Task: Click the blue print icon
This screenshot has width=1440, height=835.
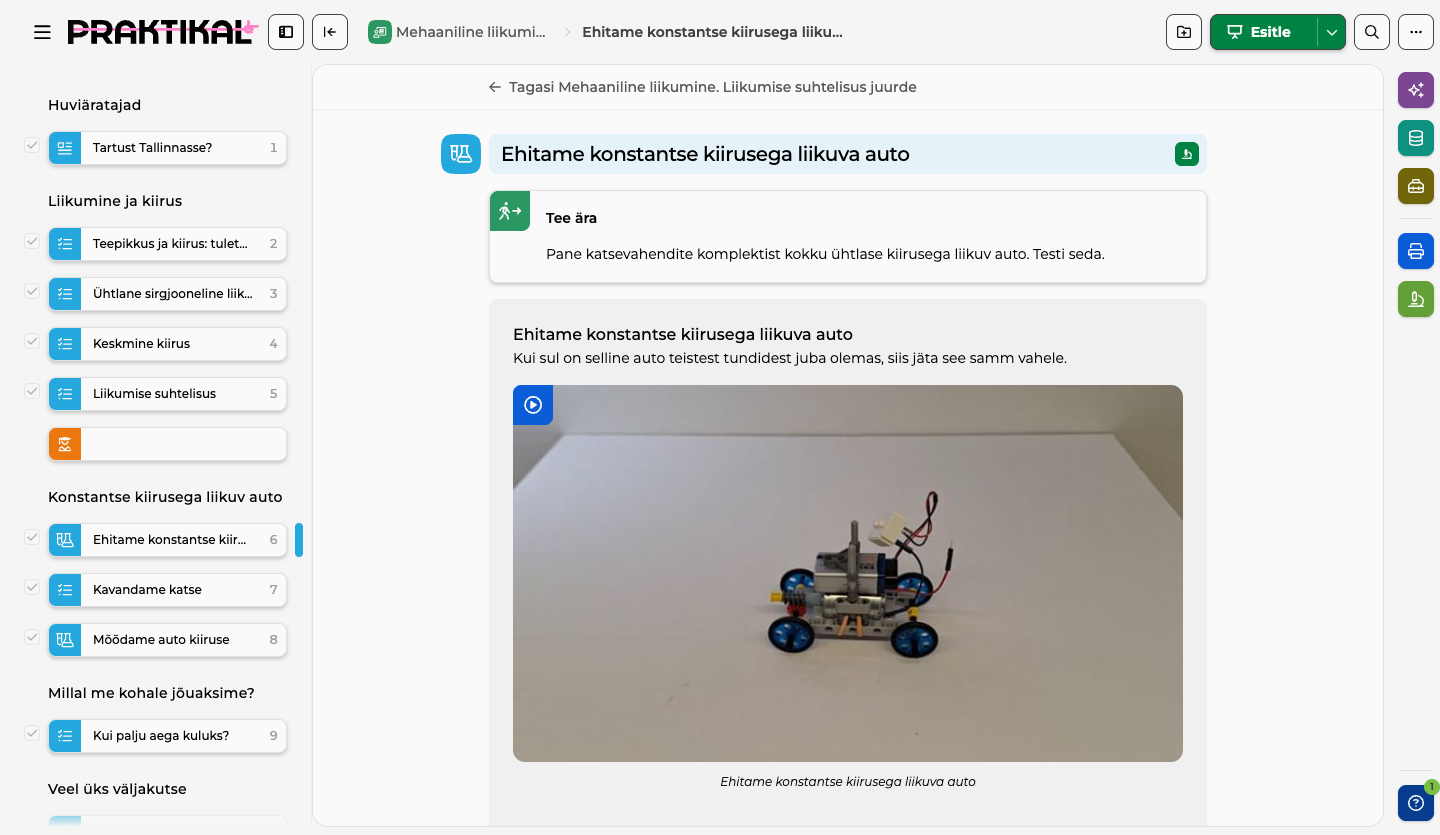Action: pyautogui.click(x=1416, y=251)
